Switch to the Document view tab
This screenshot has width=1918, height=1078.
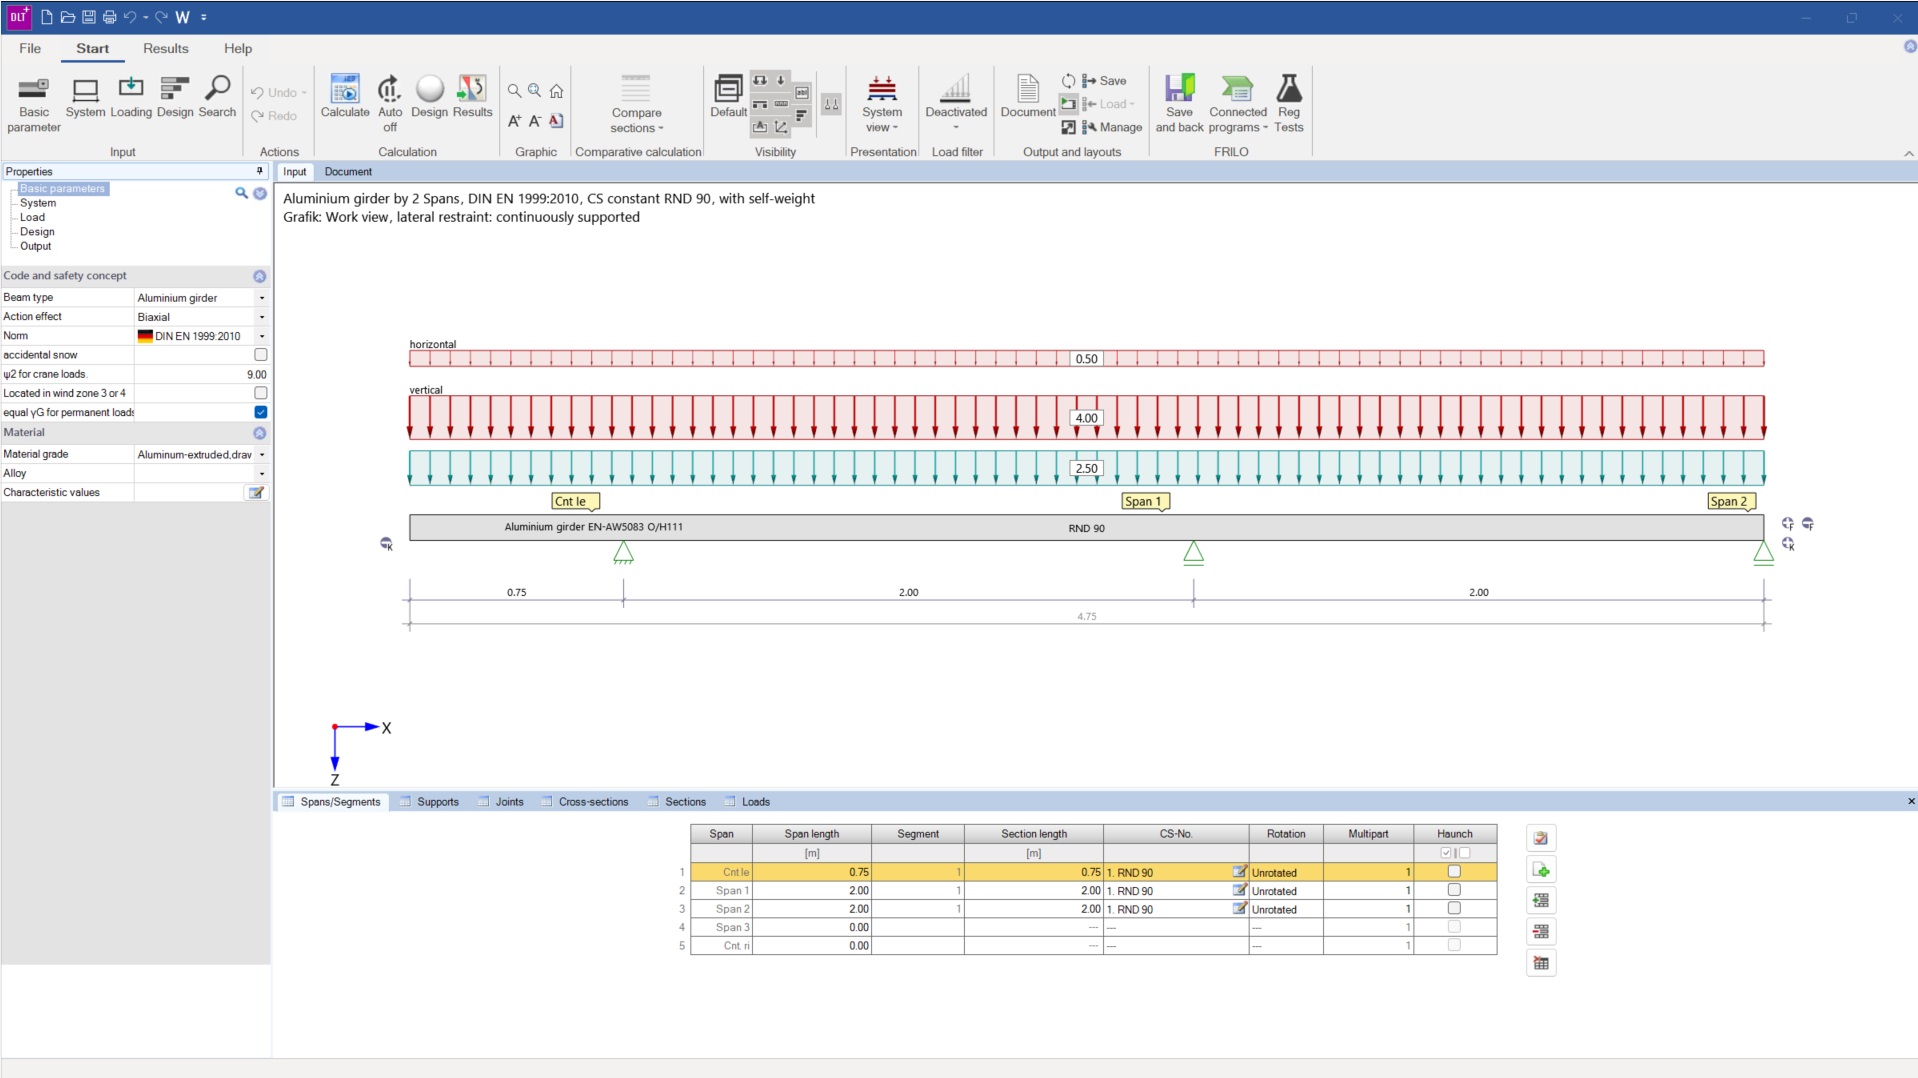point(348,172)
